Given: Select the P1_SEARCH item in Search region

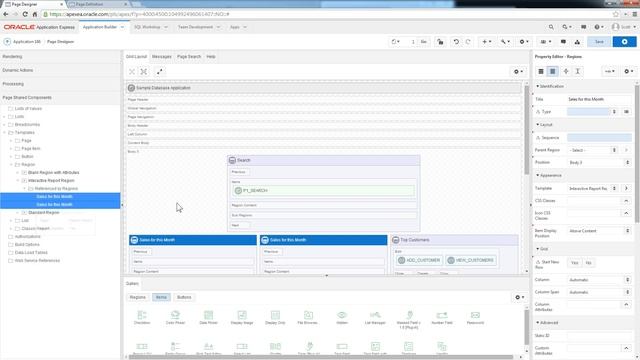Looking at the screenshot, I should pyautogui.click(x=324, y=191).
